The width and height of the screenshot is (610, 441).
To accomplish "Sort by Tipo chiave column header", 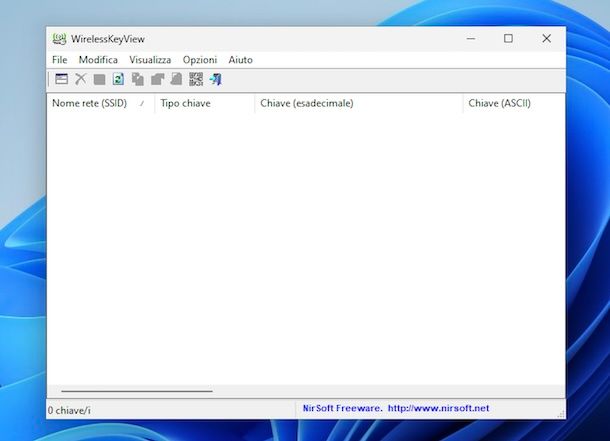I will 204,103.
